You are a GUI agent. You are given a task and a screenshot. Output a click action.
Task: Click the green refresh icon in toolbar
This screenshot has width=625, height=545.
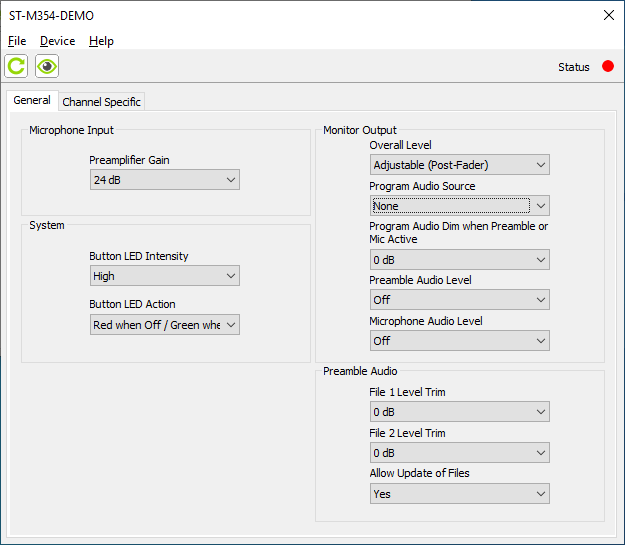16,66
